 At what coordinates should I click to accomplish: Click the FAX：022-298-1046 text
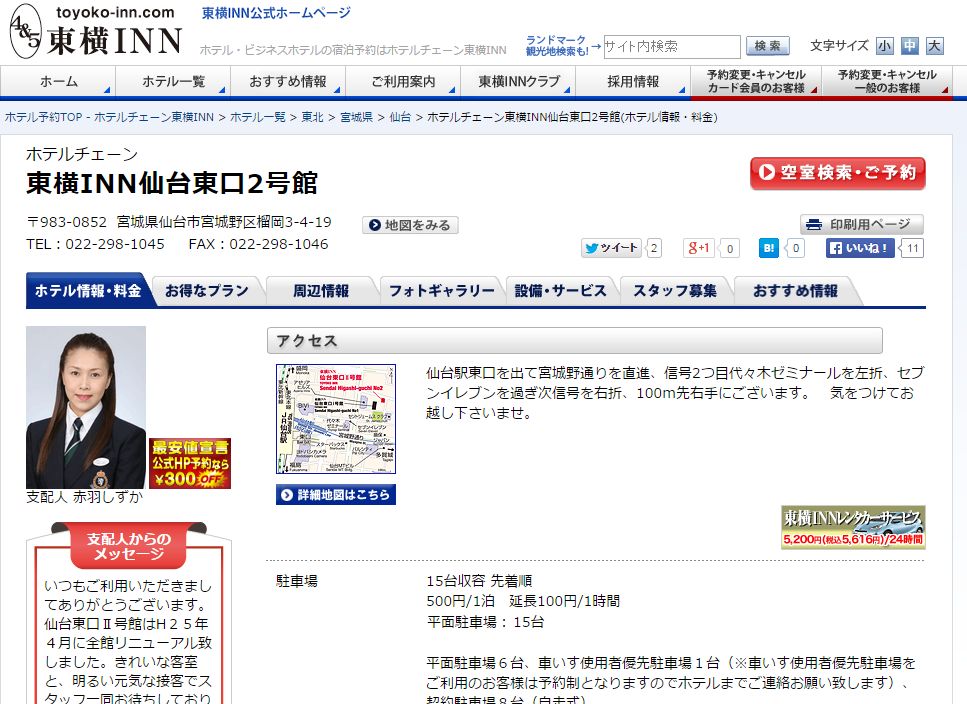tap(258, 244)
